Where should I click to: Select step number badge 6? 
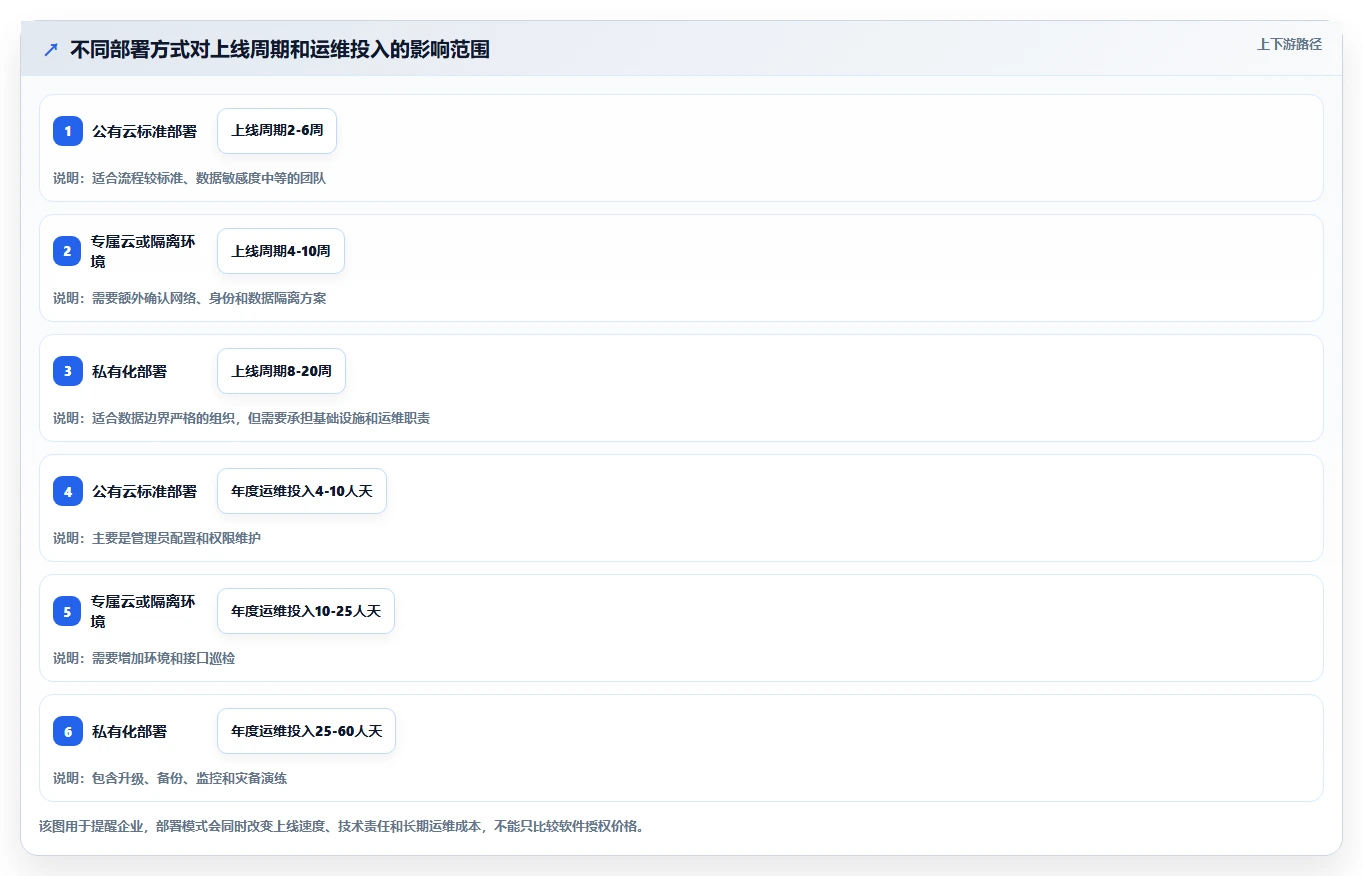(x=68, y=731)
